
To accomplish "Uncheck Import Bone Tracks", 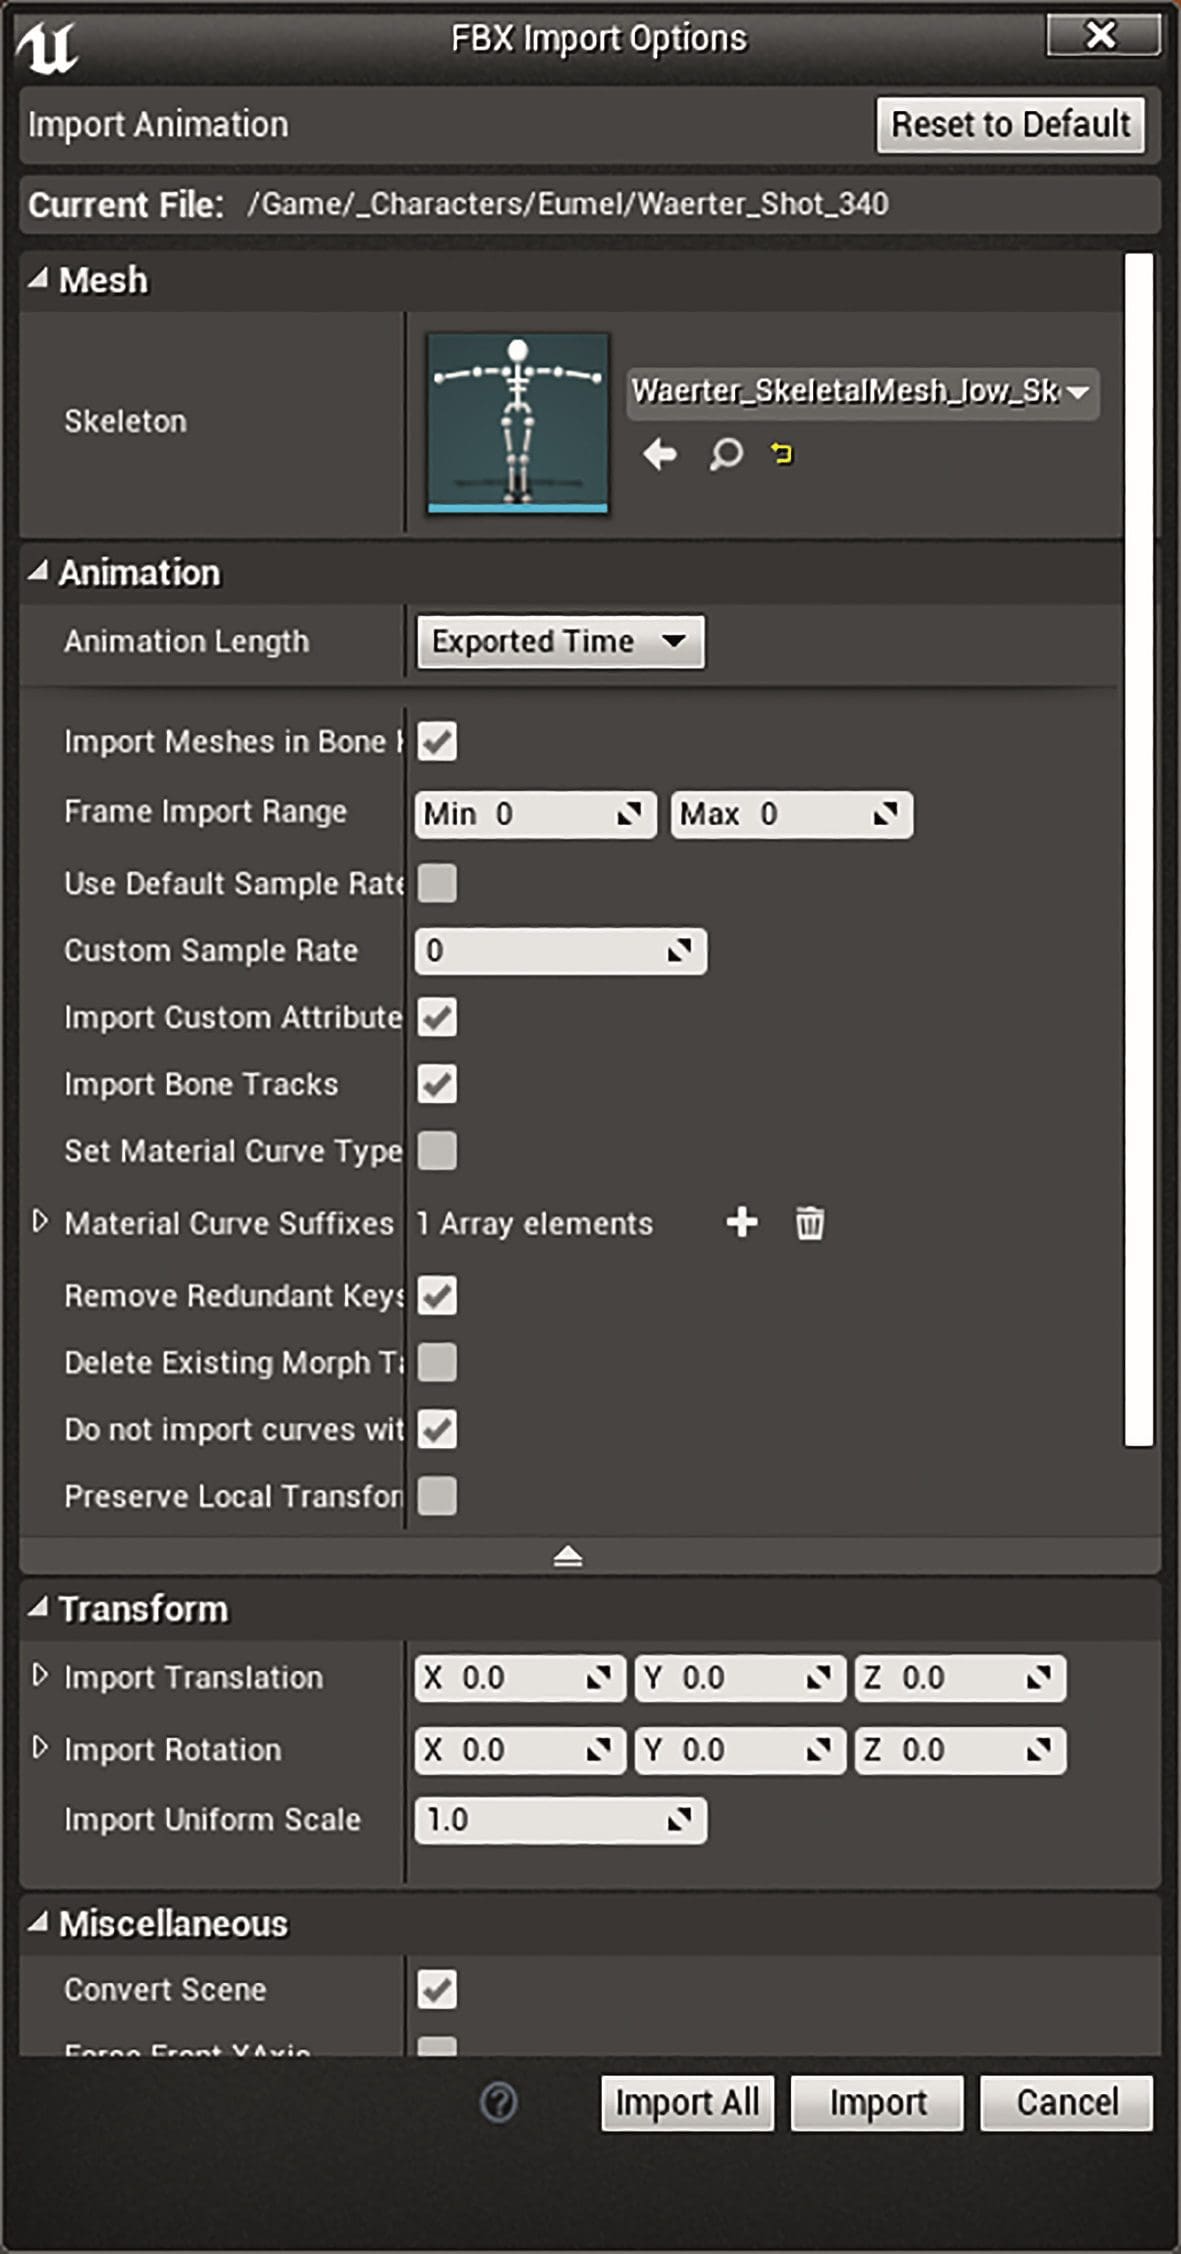I will click(x=437, y=1084).
